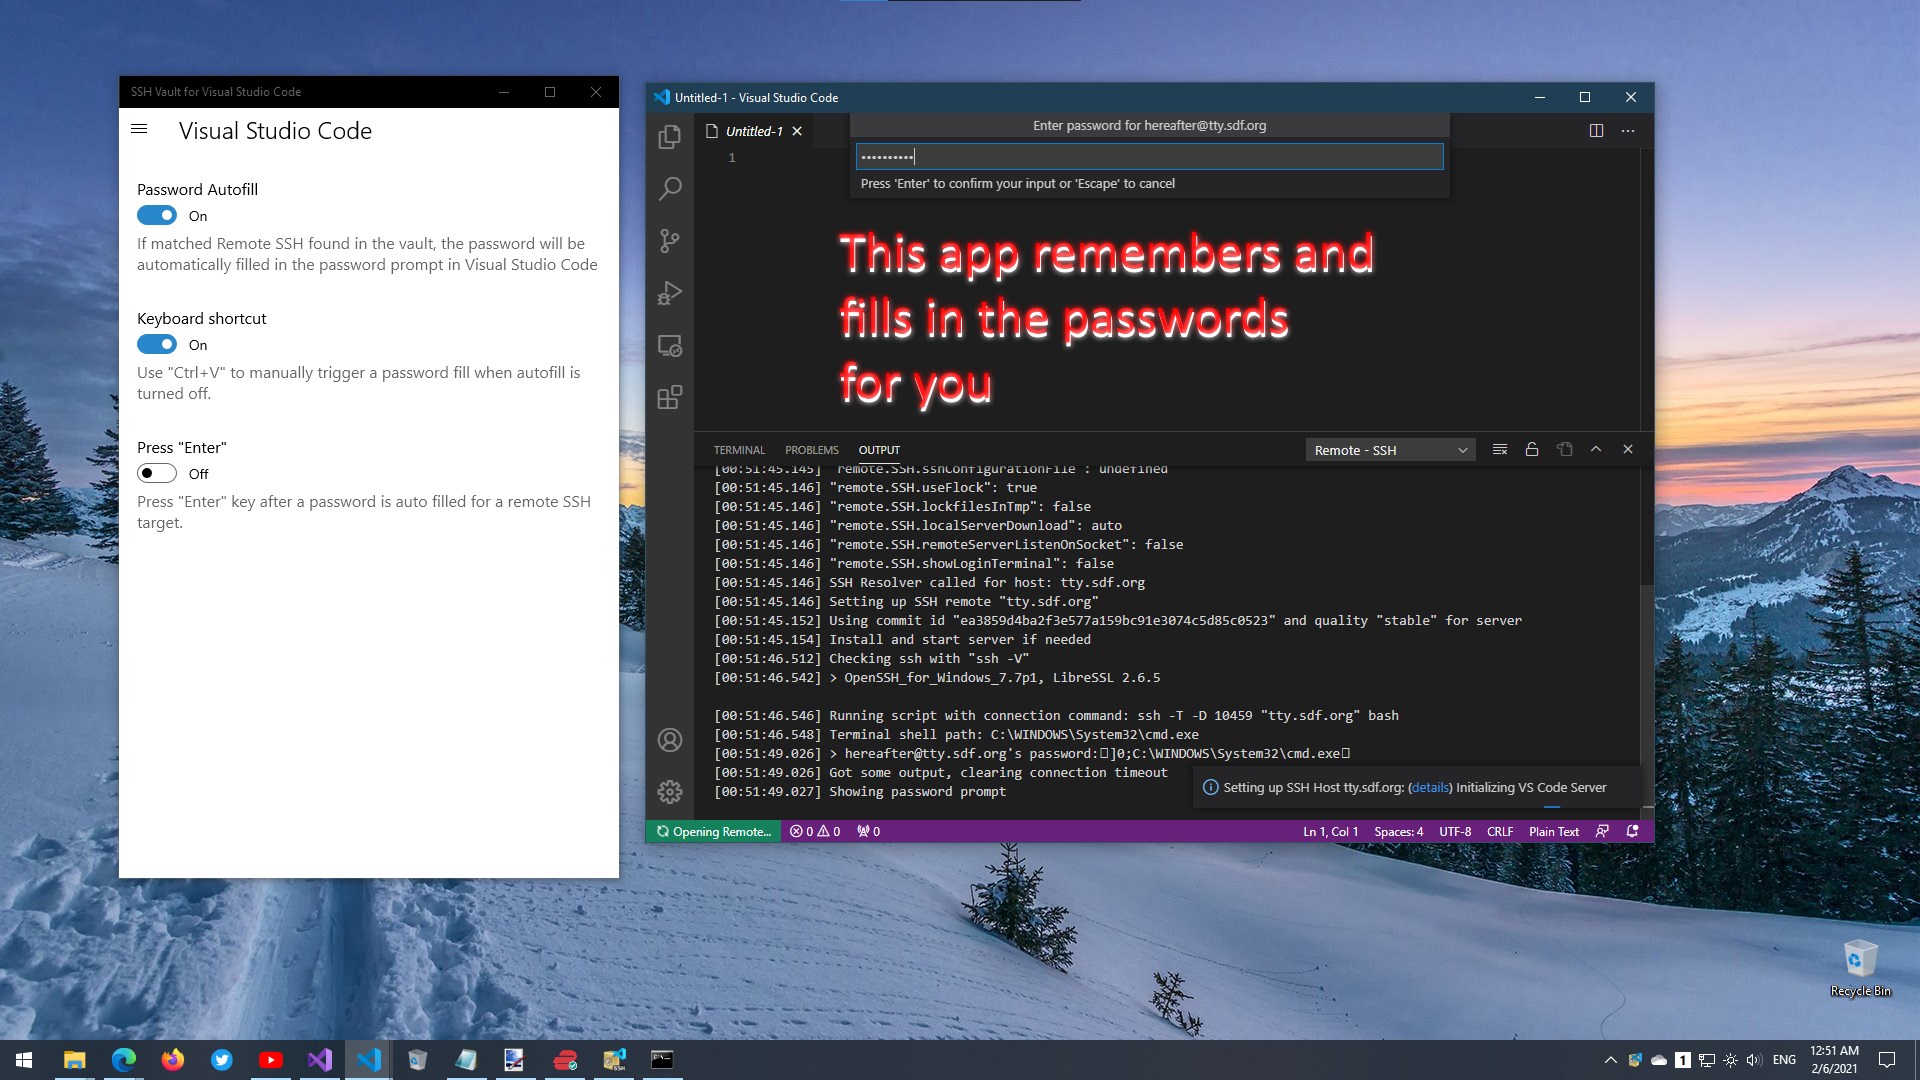Open the Extensions view icon
Viewport: 1920px width, 1080px height.
[x=670, y=397]
